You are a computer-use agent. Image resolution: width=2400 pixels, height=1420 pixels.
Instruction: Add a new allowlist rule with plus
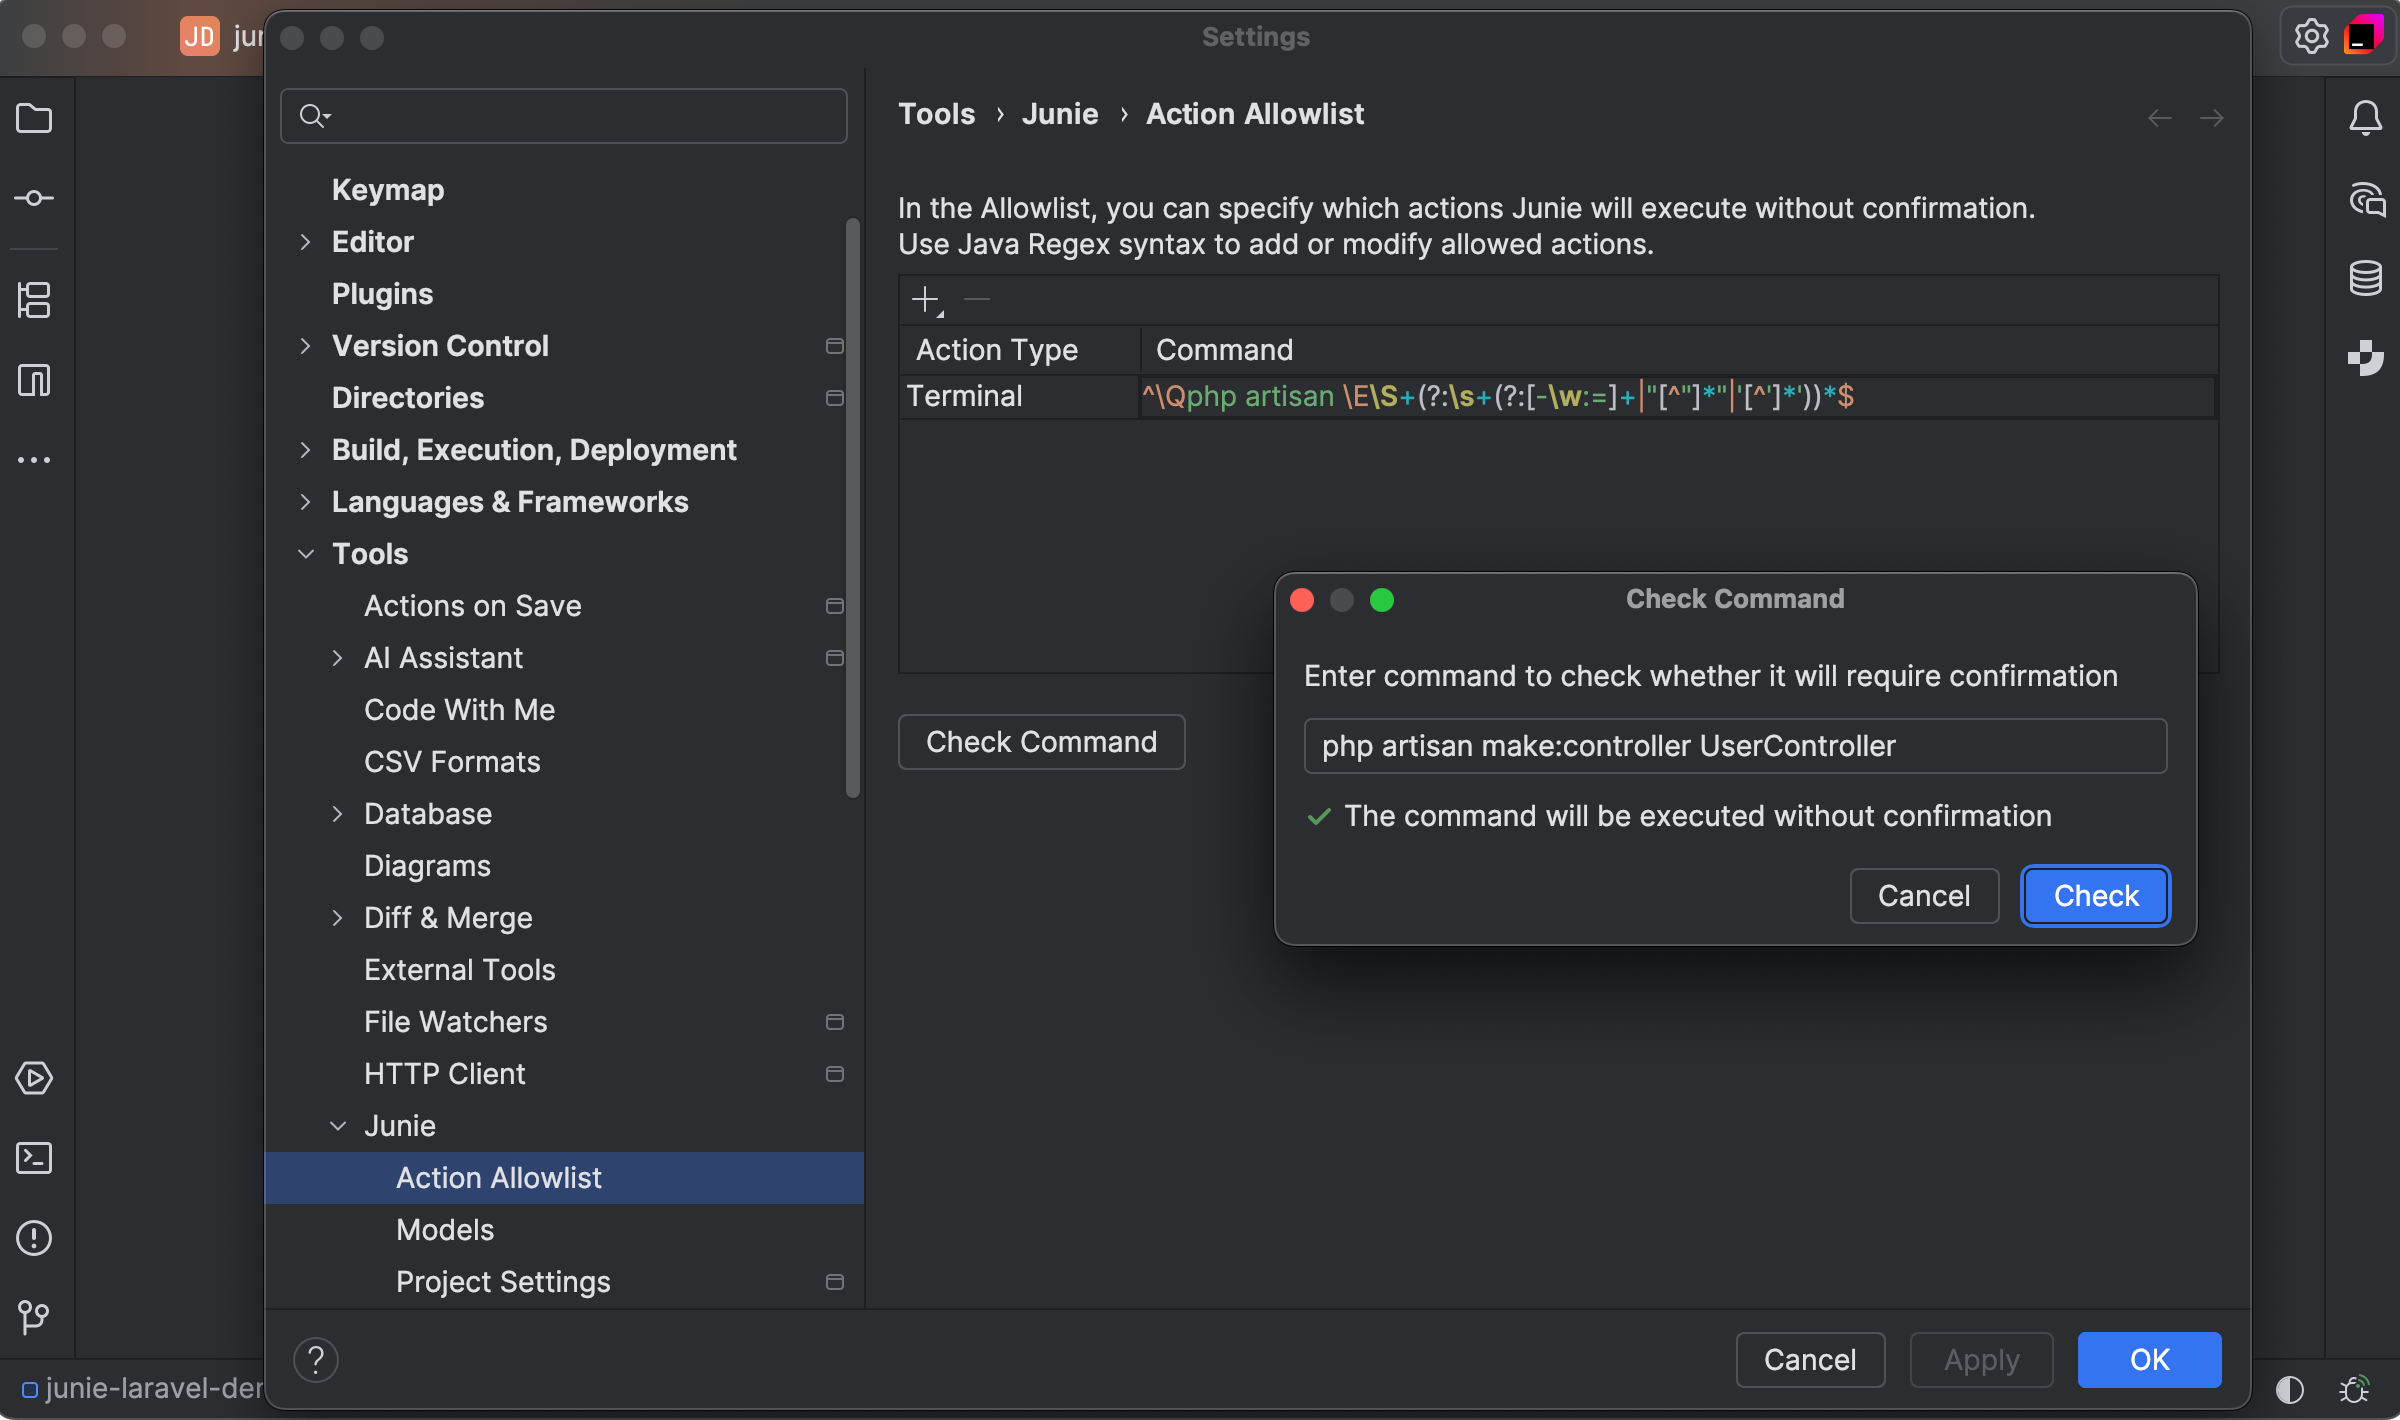click(926, 299)
